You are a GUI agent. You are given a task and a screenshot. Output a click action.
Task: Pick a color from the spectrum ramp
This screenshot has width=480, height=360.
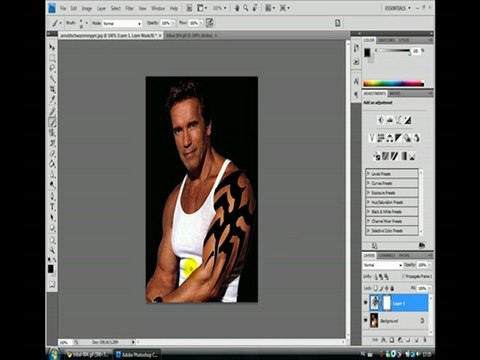pos(394,83)
